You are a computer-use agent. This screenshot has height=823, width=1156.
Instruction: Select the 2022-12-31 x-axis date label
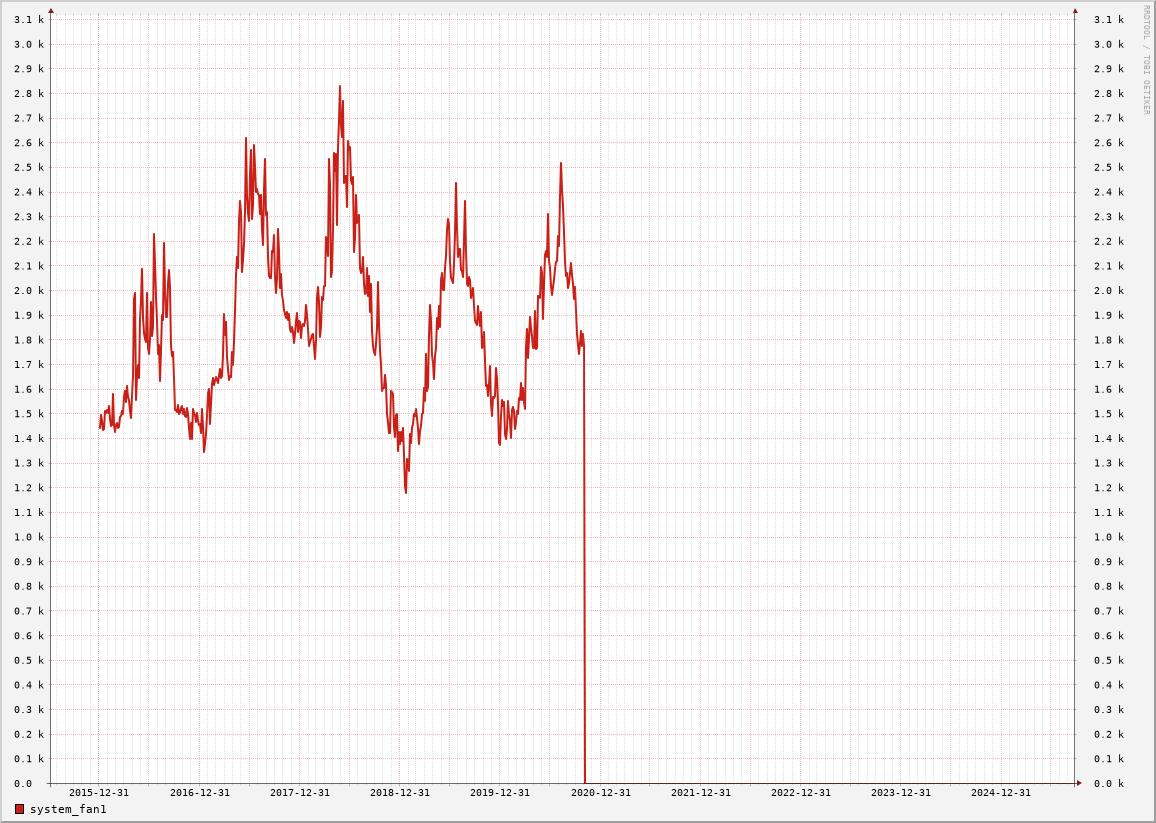(x=801, y=793)
